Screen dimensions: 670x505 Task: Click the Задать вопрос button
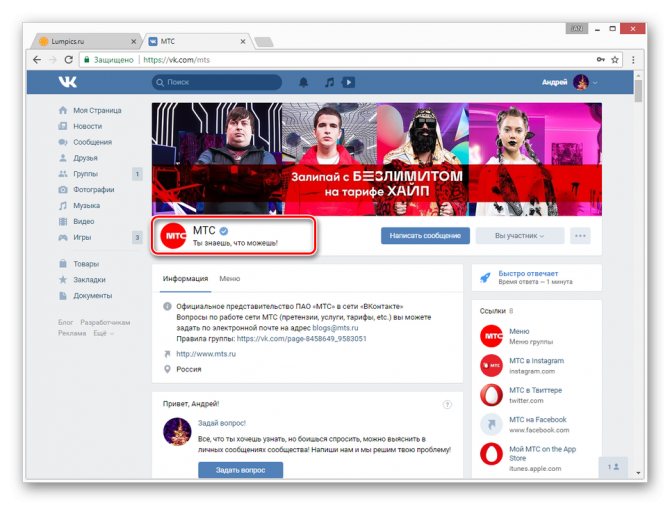(x=241, y=470)
